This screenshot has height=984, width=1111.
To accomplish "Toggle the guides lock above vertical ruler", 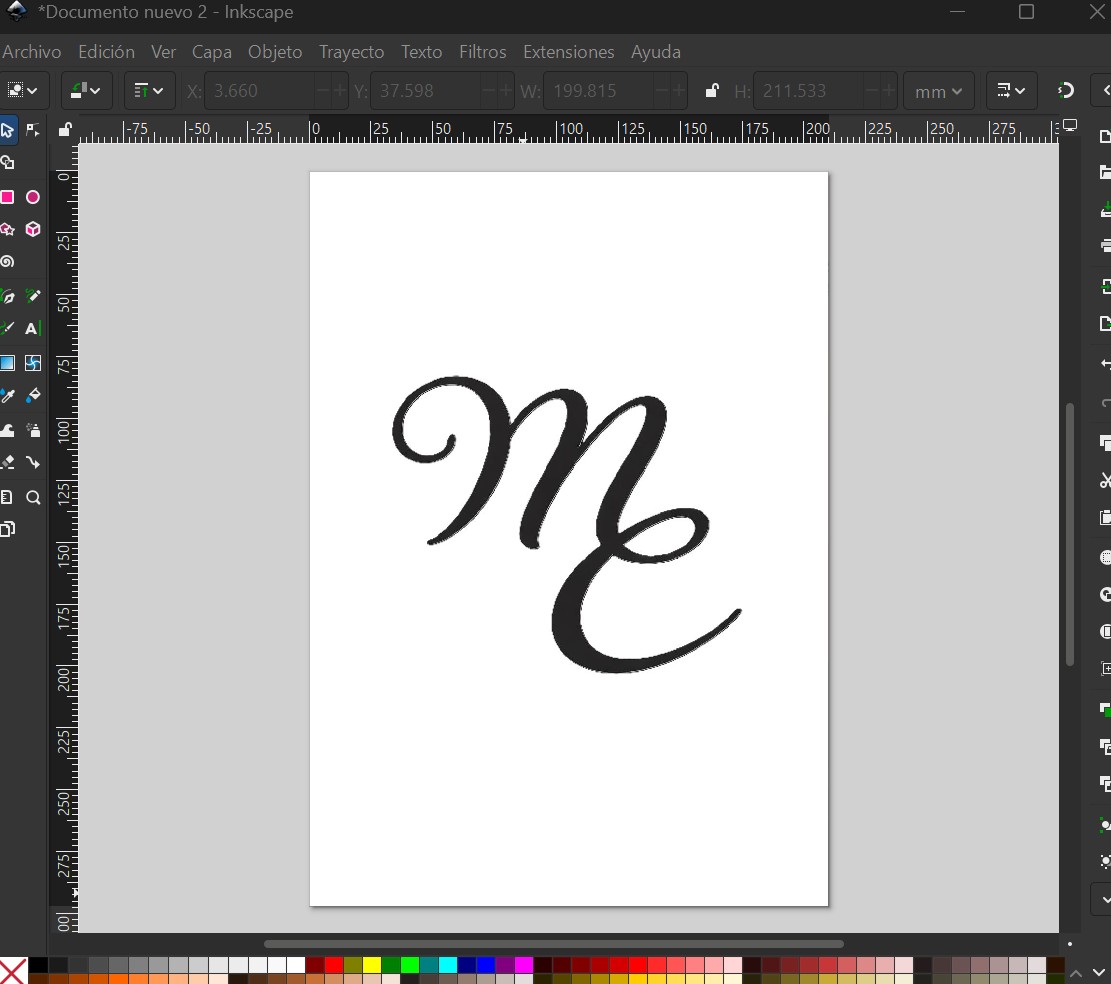I will (64, 130).
